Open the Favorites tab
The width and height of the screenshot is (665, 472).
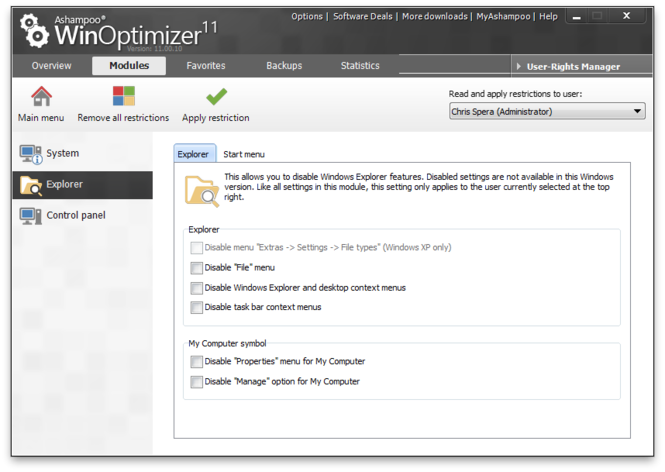pyautogui.click(x=206, y=66)
